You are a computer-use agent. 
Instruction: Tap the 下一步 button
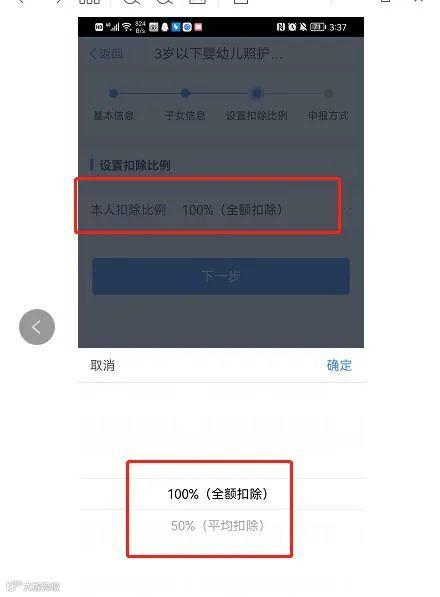[x=221, y=276]
